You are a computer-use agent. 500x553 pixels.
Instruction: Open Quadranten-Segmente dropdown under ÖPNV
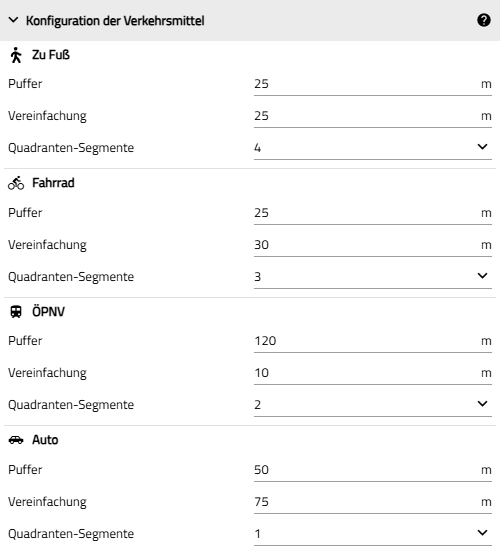tap(373, 405)
